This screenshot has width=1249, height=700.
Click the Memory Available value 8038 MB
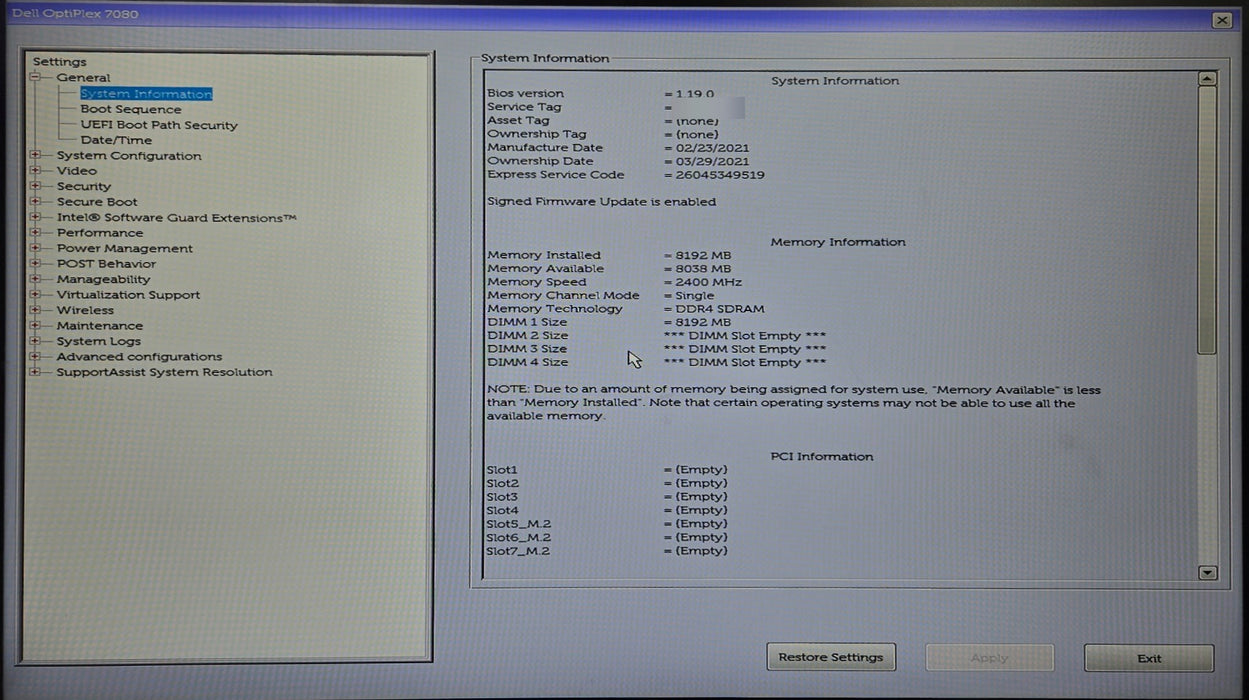pyautogui.click(x=703, y=269)
